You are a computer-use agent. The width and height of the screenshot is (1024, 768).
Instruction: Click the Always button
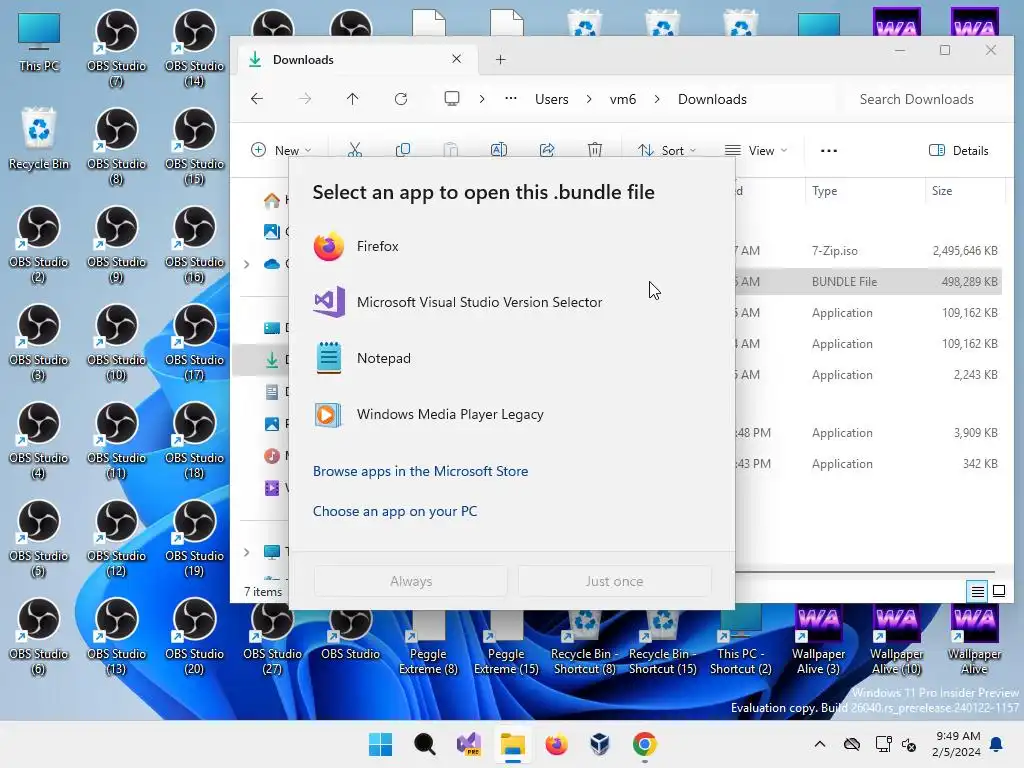pos(411,581)
